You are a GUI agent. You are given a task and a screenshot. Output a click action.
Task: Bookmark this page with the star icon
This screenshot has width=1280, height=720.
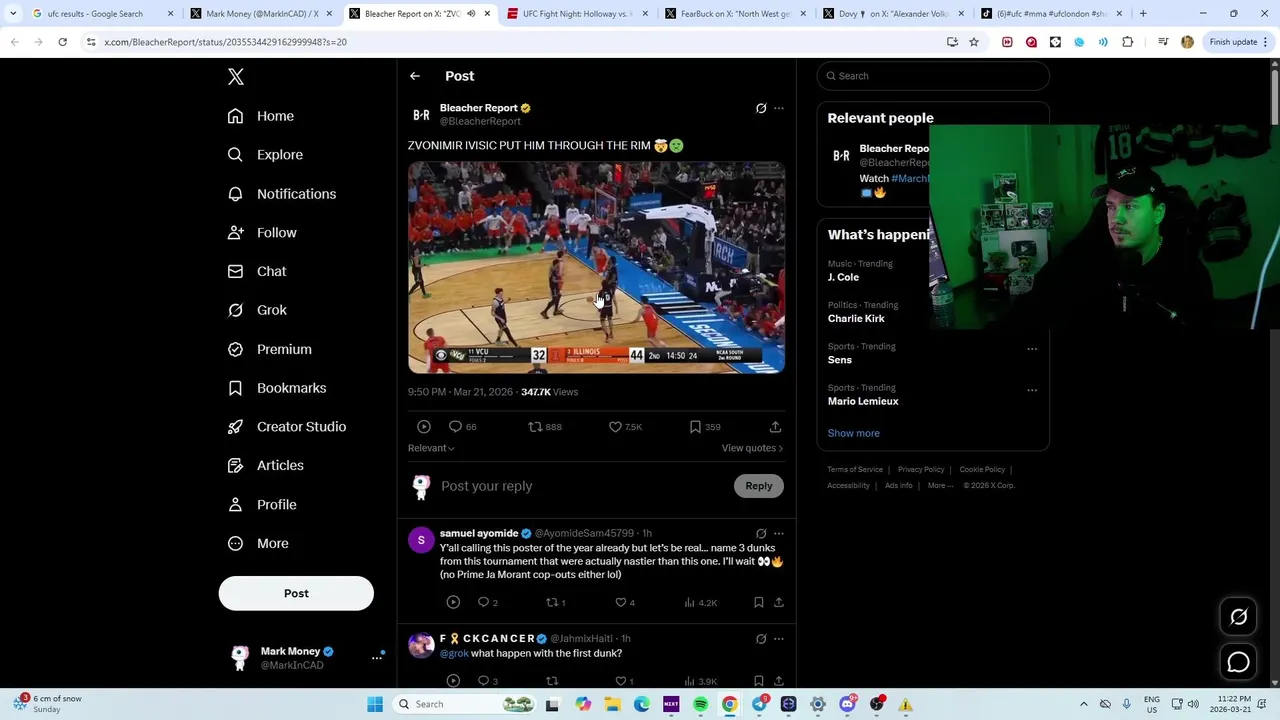point(974,42)
